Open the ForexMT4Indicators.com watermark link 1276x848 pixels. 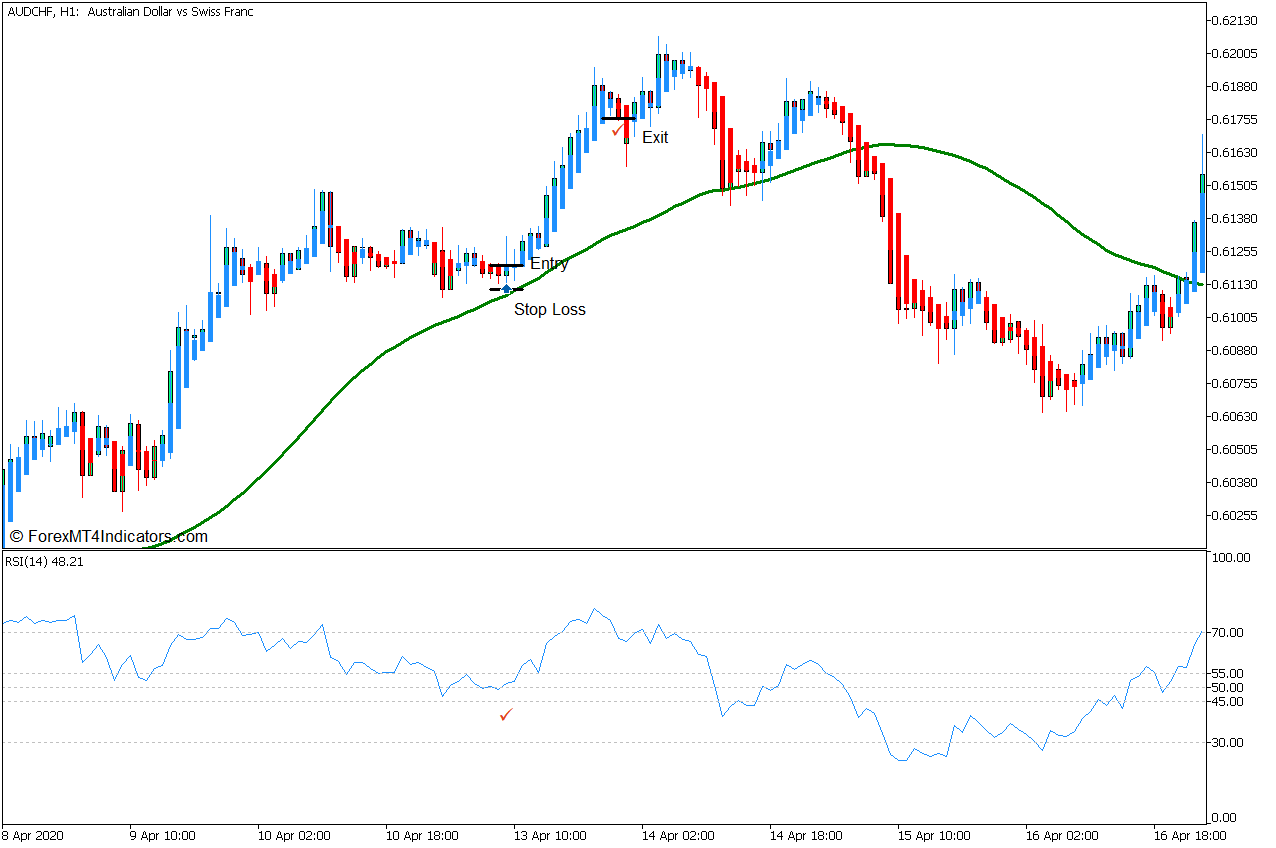(109, 537)
